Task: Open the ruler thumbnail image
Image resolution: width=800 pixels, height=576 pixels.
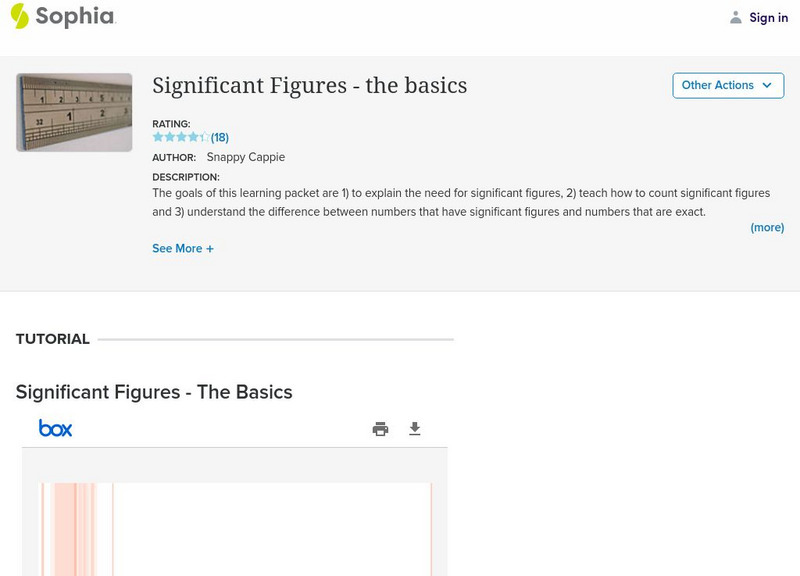Action: [74, 112]
